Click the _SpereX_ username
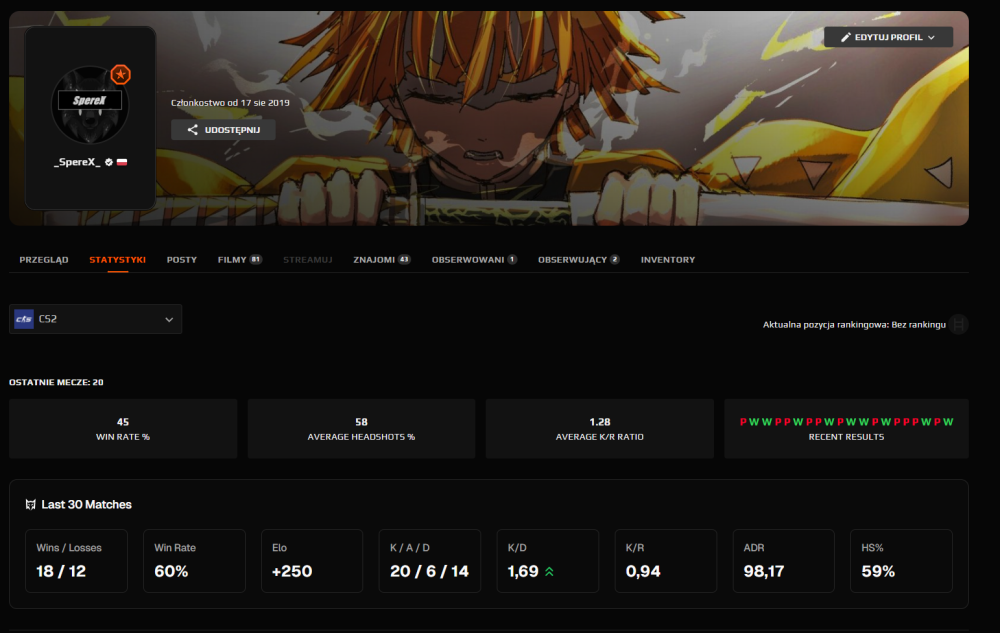This screenshot has height=633, width=1000. pos(77,162)
